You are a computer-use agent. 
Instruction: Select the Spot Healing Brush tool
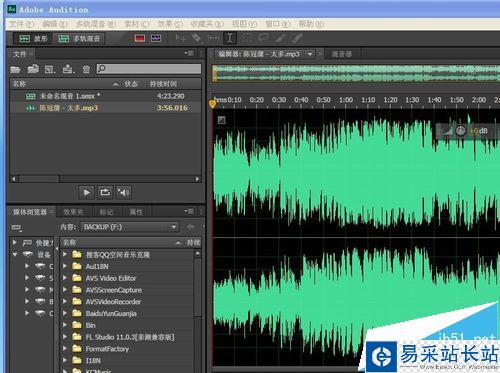pyautogui.click(x=298, y=38)
